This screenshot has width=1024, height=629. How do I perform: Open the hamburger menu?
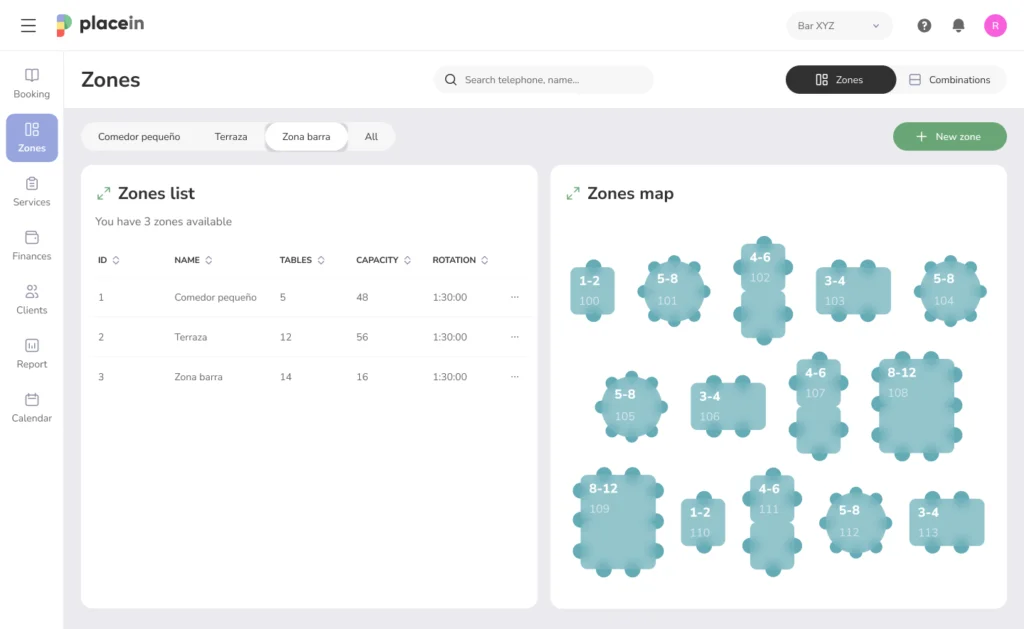click(x=28, y=25)
